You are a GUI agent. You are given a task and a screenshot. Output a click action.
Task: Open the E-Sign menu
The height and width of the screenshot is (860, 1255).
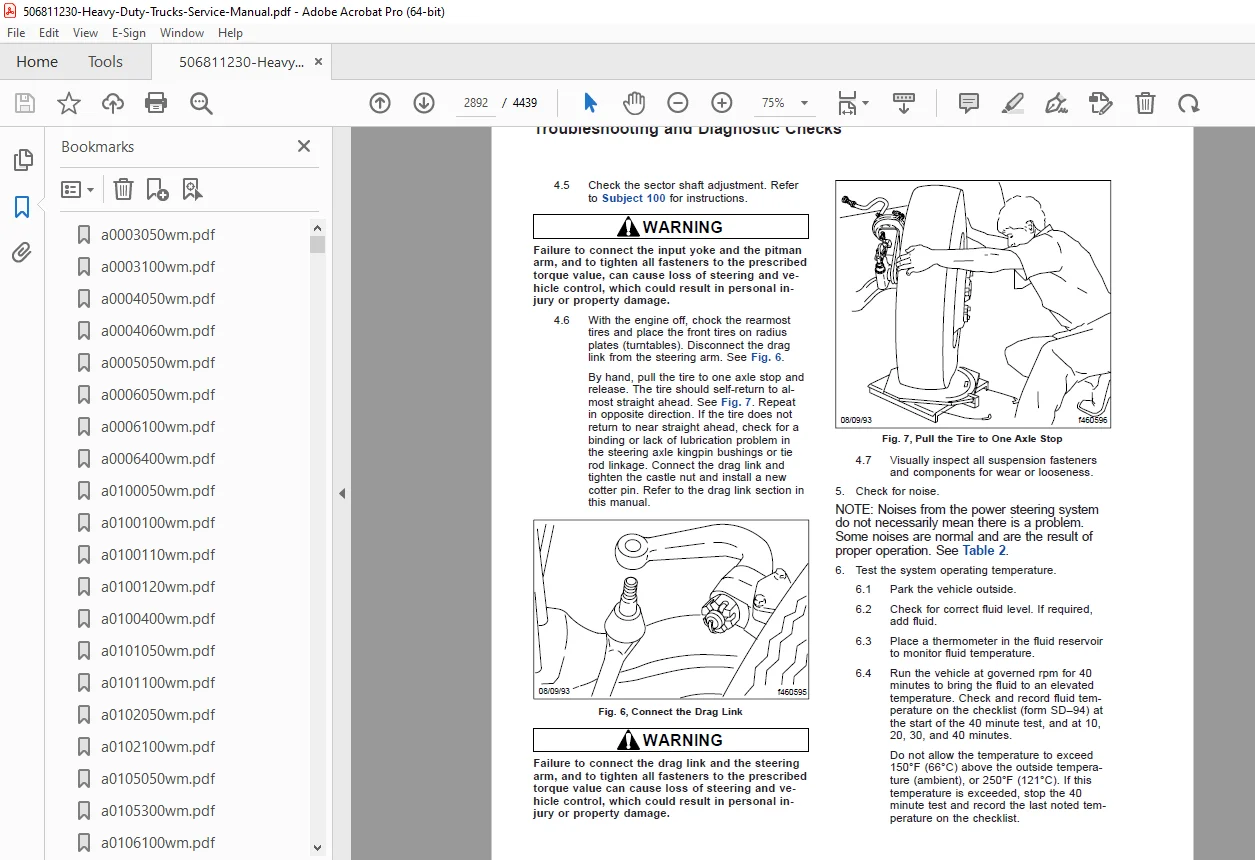tap(129, 33)
